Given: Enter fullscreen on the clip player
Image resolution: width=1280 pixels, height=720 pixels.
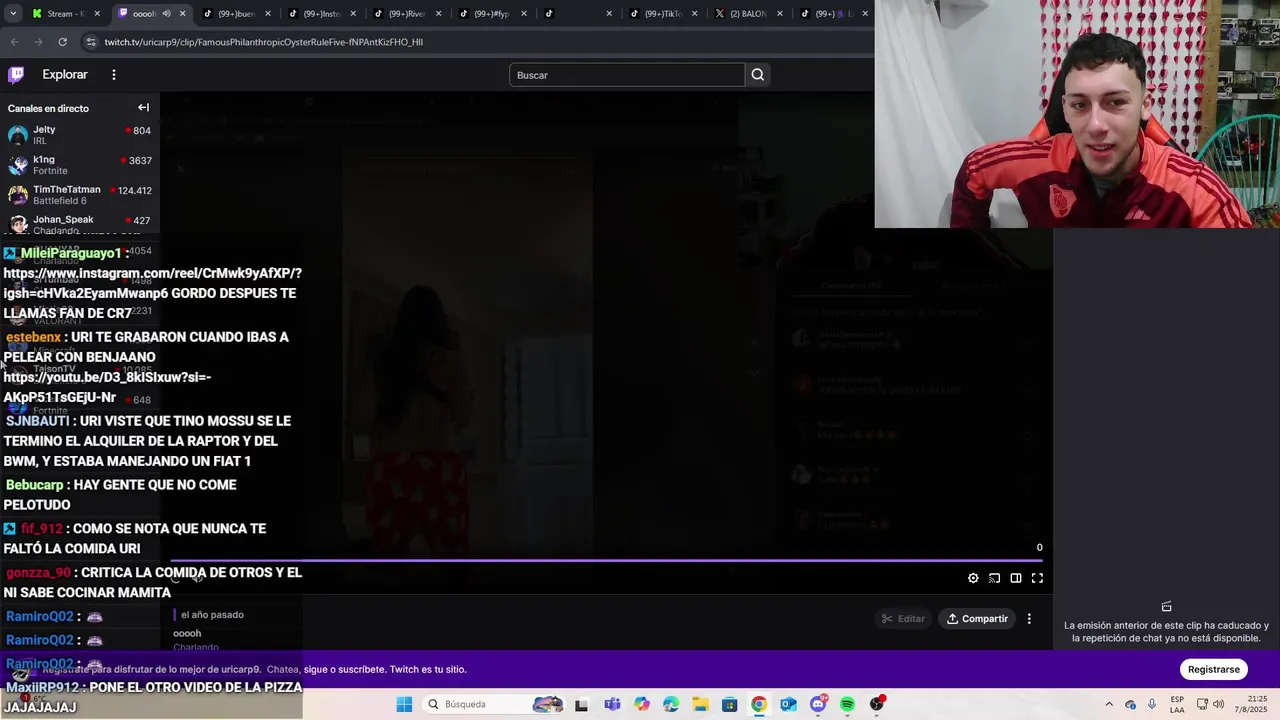Looking at the screenshot, I should click(1037, 578).
